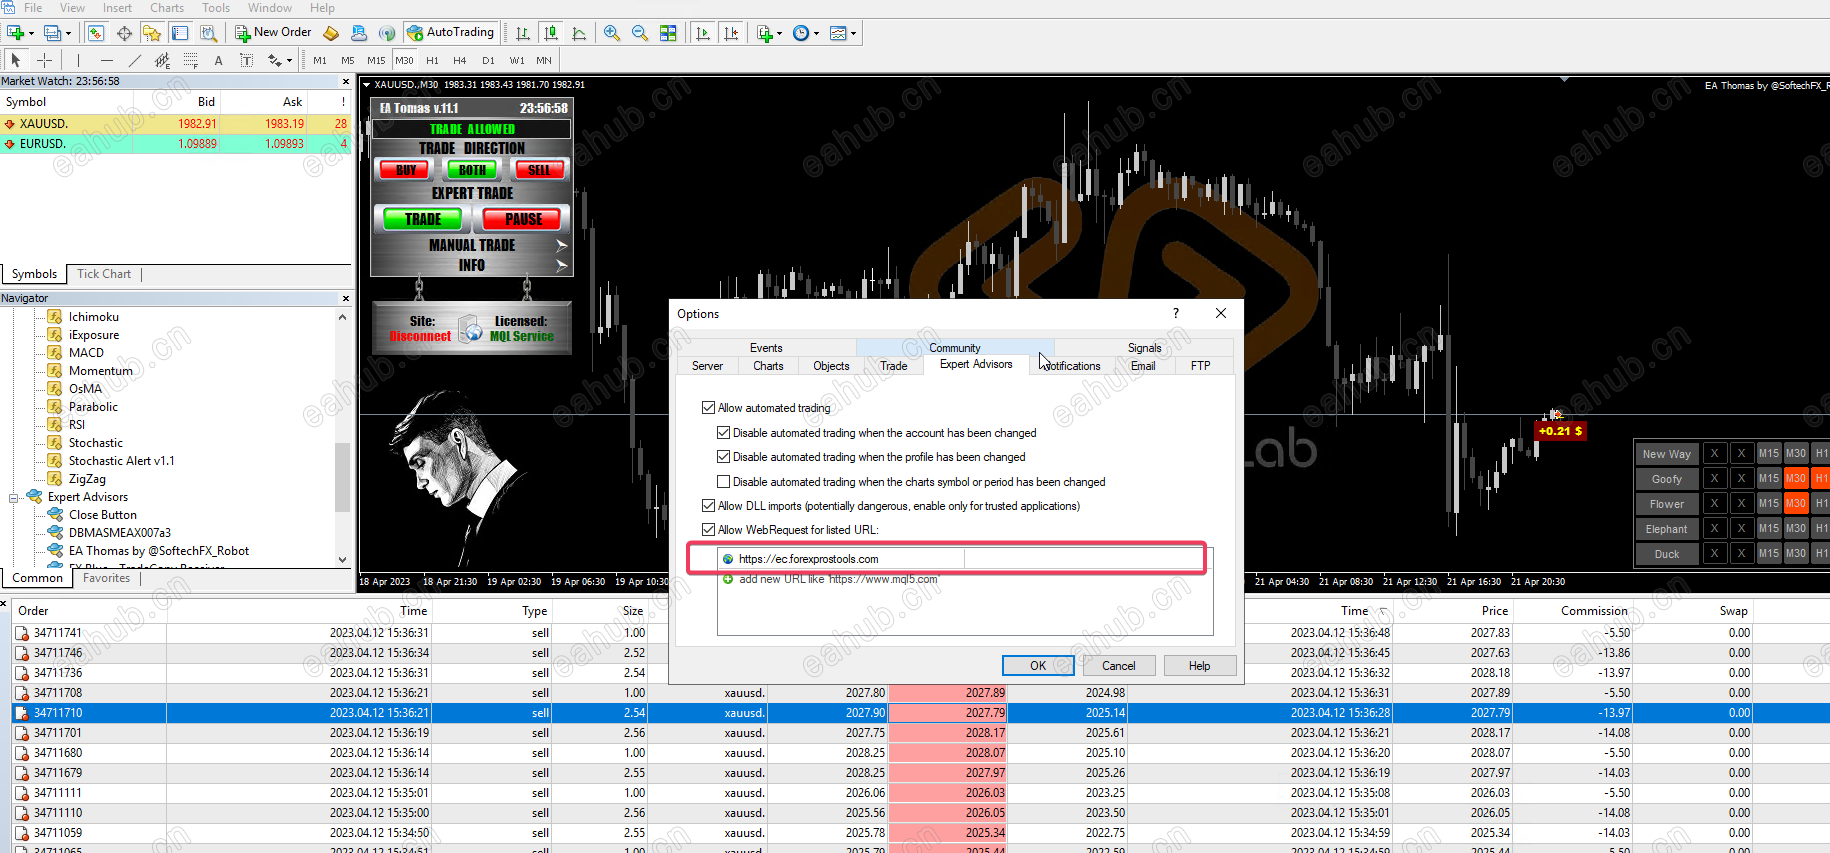Select the EA Thomas expert advisor
1830x853 pixels.
[x=158, y=551]
